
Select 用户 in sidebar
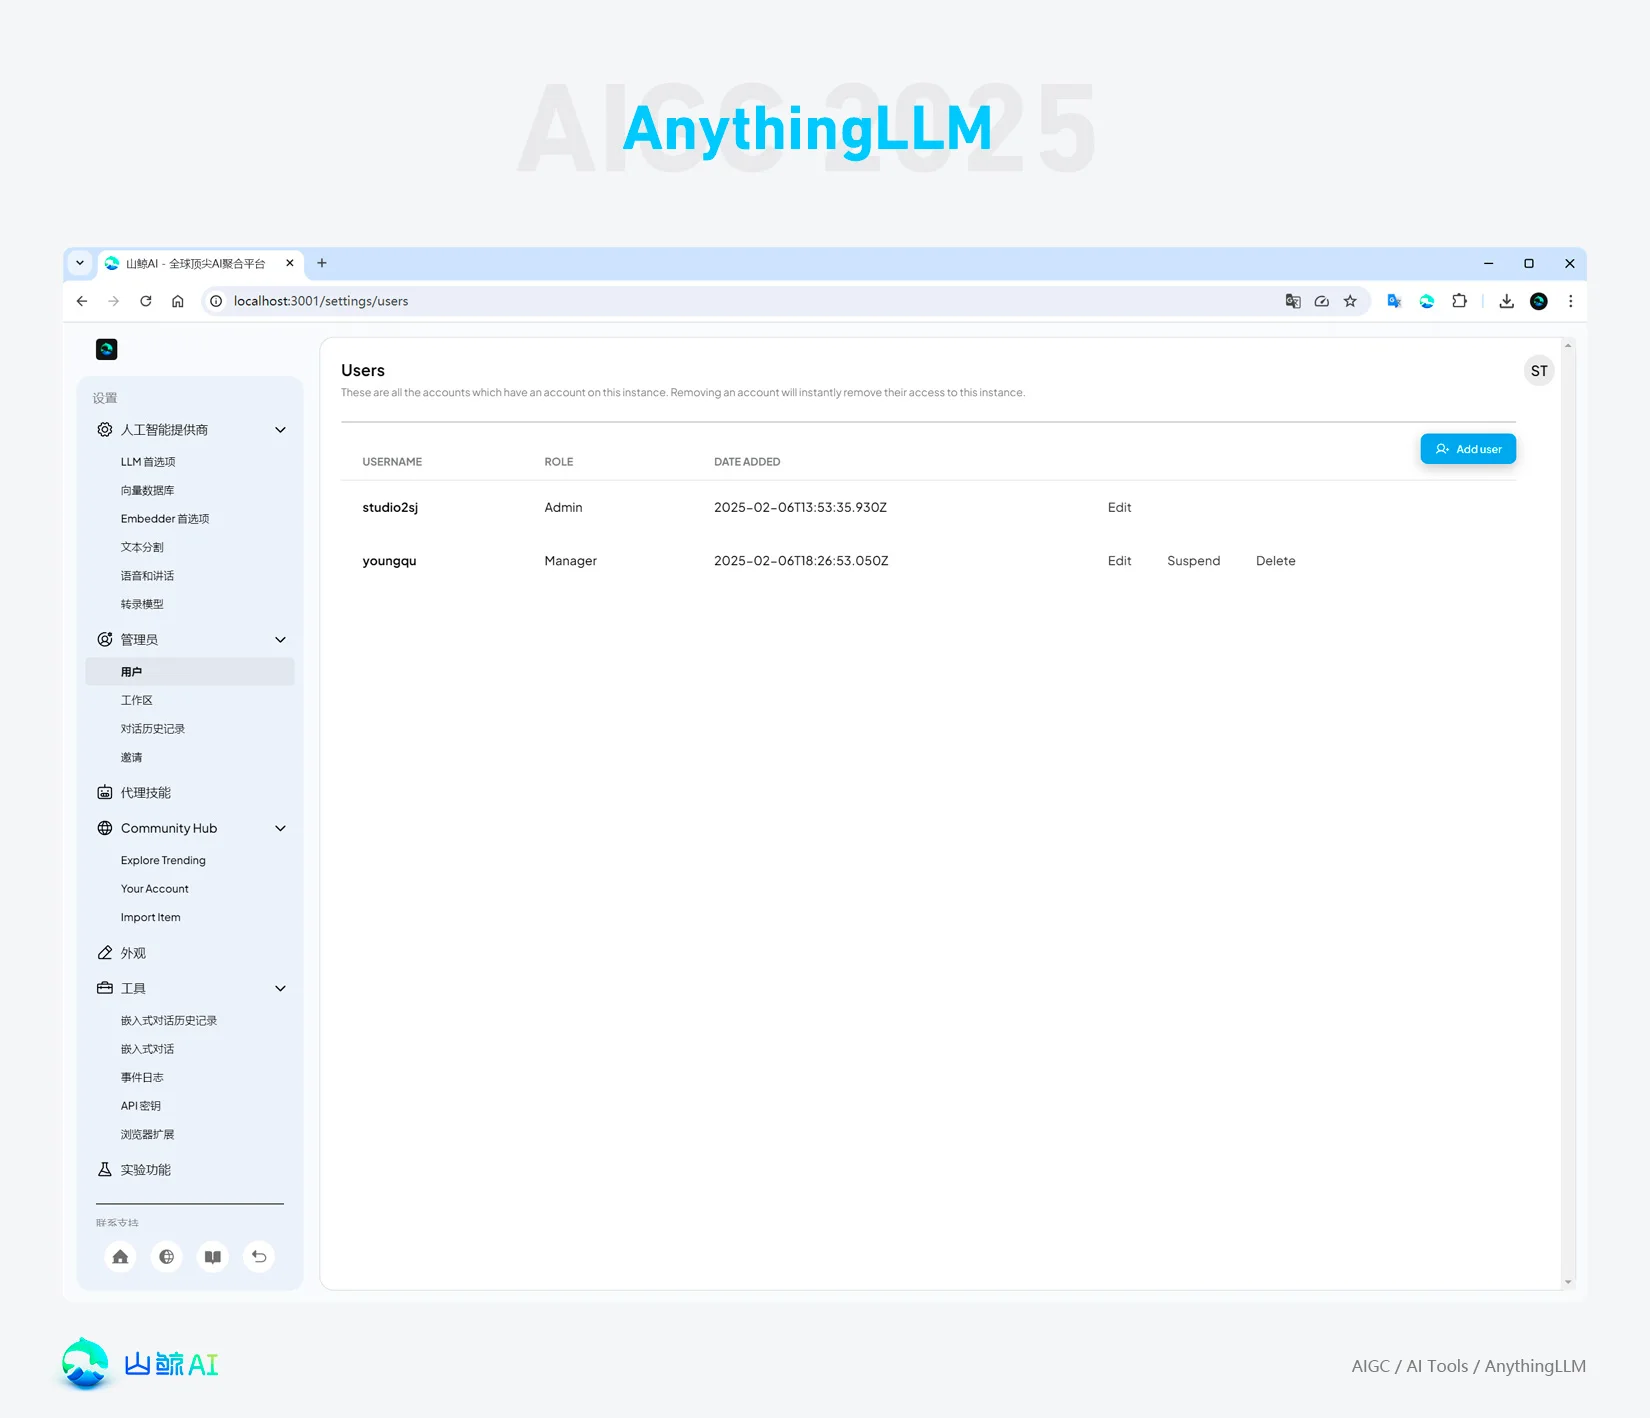(x=190, y=672)
